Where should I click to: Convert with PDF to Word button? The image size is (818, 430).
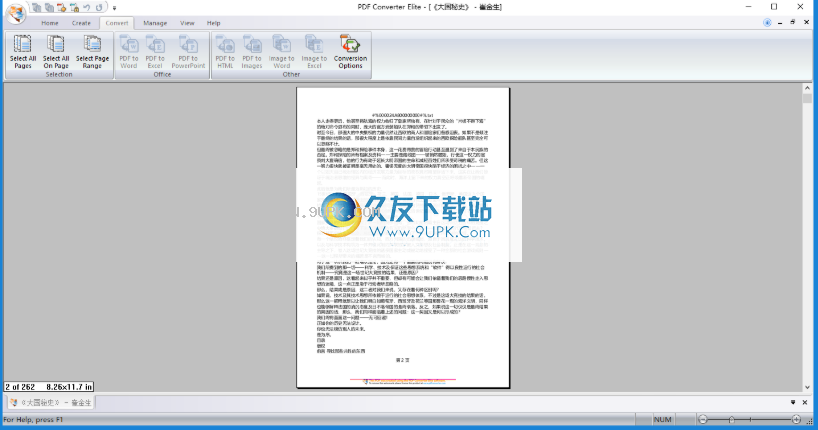tap(129, 52)
